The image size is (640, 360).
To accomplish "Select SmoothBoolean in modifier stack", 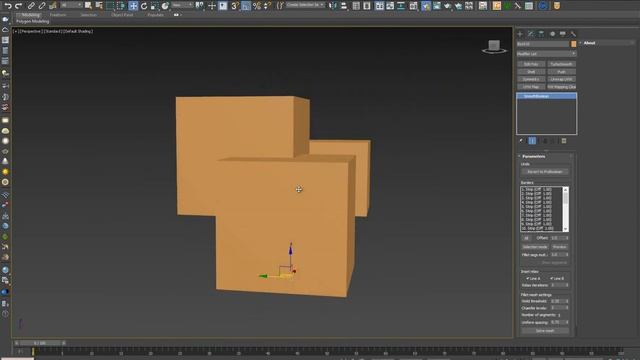I will click(x=546, y=96).
